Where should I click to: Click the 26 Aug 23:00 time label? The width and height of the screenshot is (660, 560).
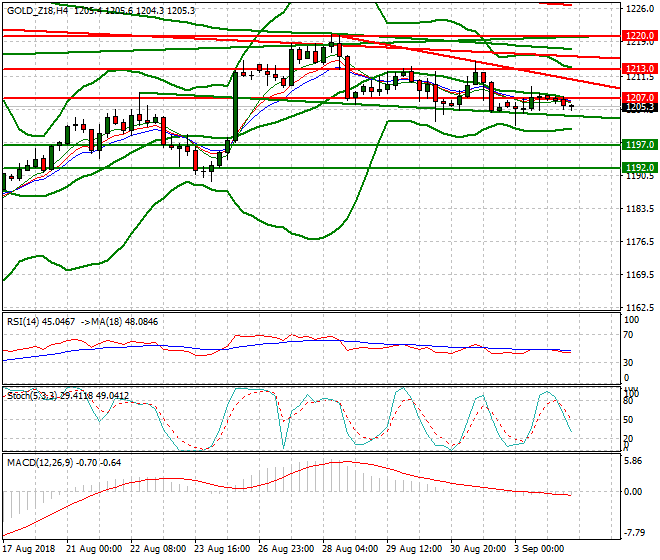(286, 549)
